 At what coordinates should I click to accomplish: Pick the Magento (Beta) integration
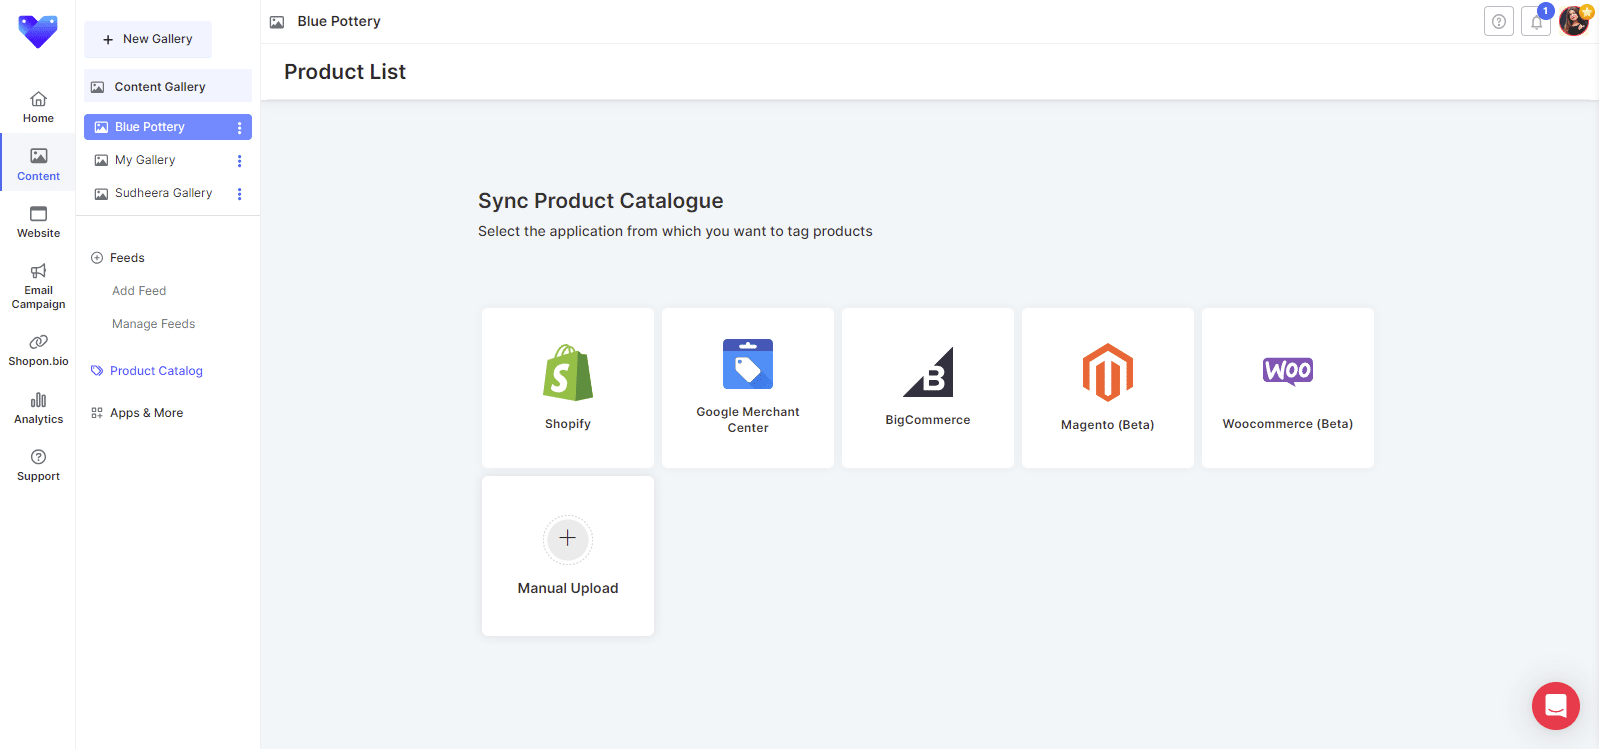coord(1107,373)
